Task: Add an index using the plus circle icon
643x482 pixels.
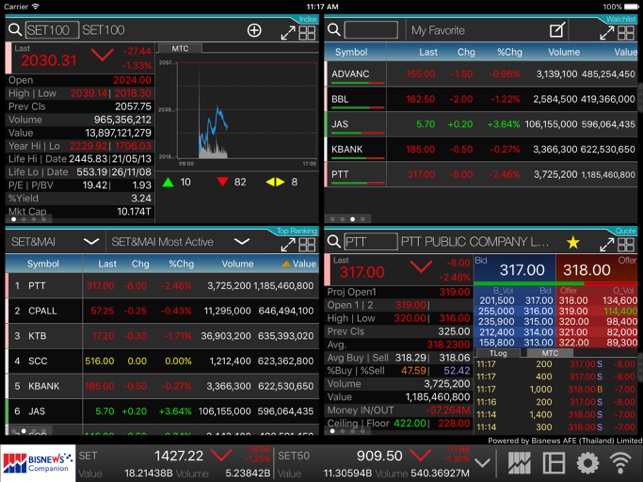Action: click(254, 30)
